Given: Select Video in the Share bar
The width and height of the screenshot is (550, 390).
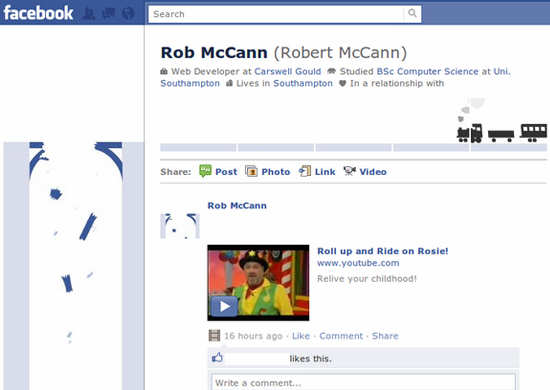Looking at the screenshot, I should coord(373,172).
